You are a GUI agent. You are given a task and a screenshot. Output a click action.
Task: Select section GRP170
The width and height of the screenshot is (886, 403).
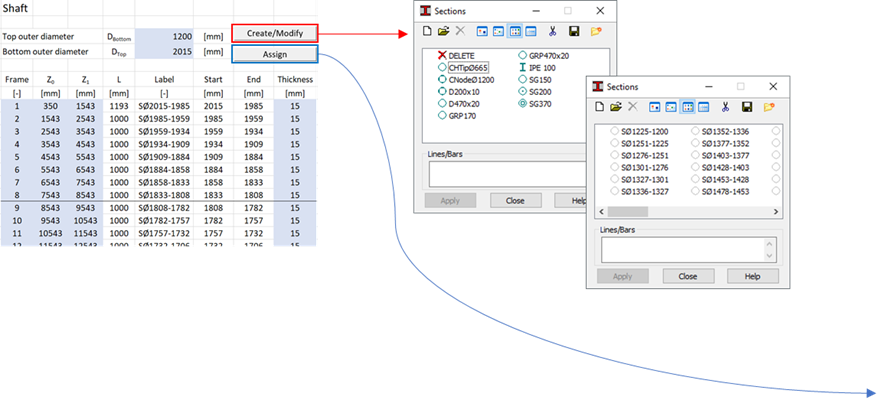pyautogui.click(x=457, y=116)
